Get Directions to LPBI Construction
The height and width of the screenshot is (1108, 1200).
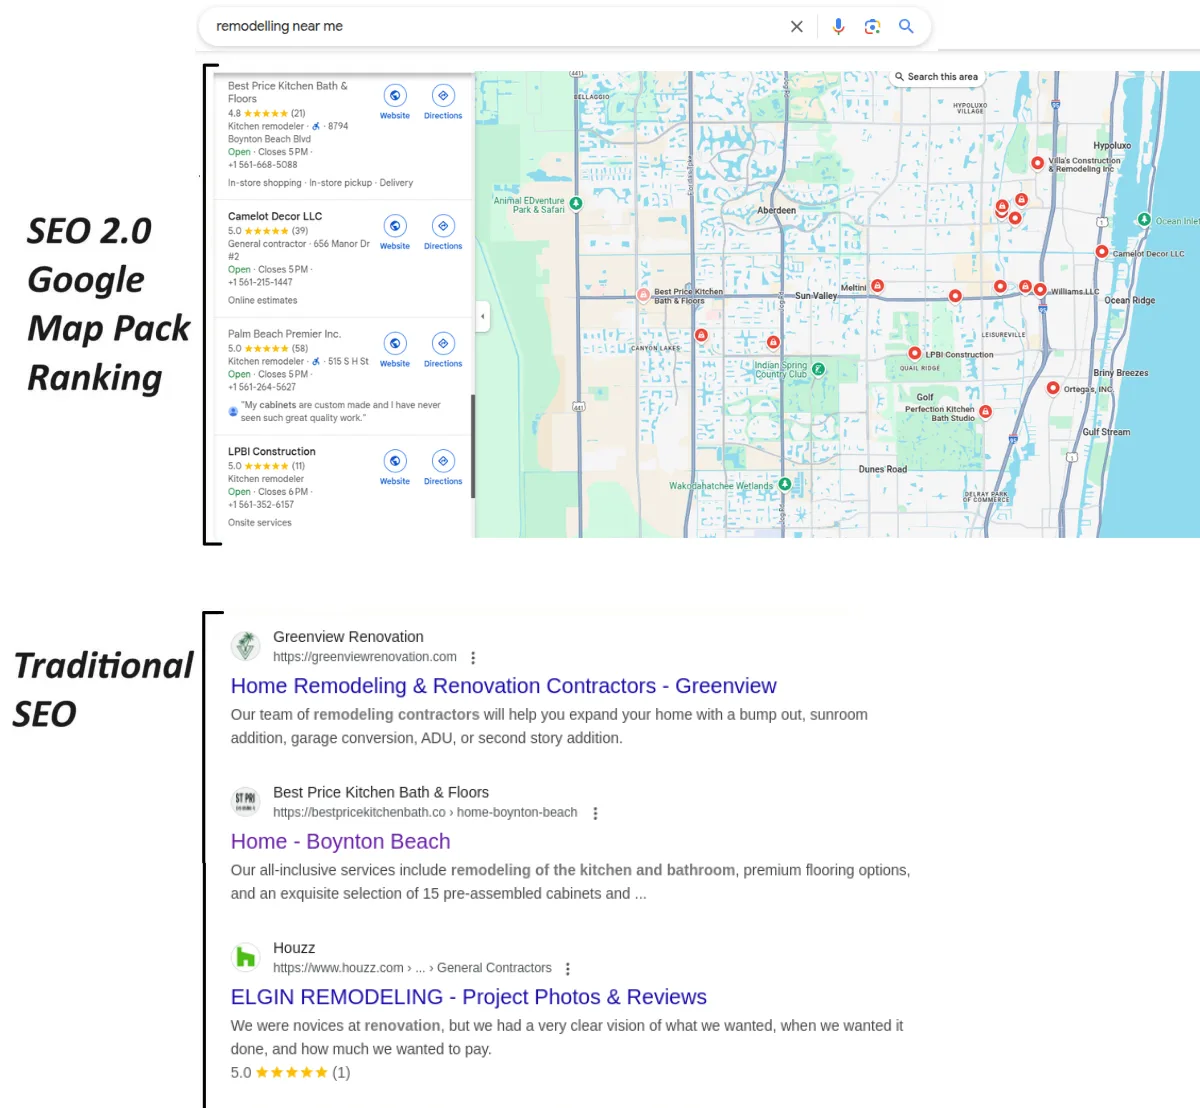[443, 461]
